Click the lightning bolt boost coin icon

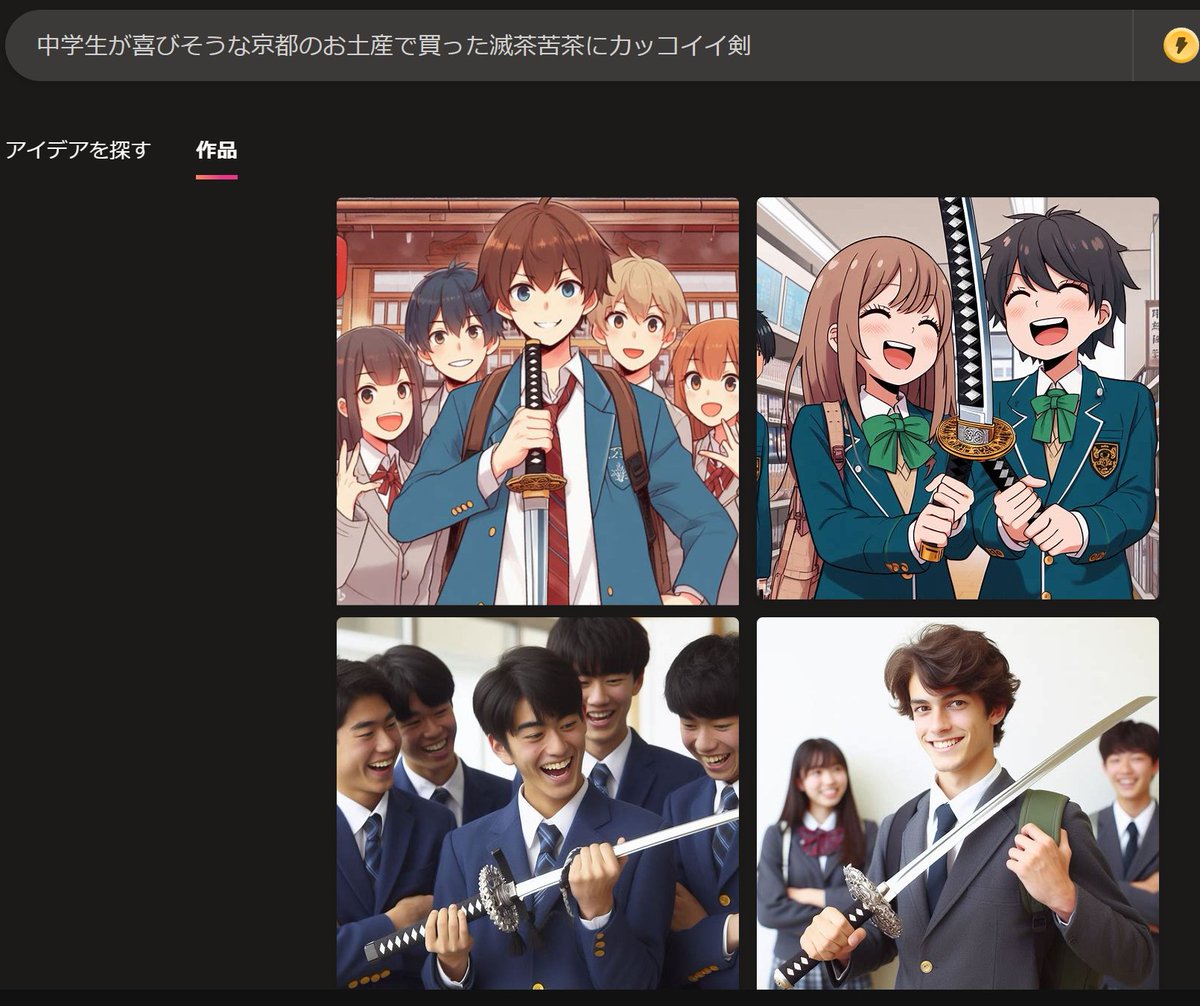coord(1180,45)
